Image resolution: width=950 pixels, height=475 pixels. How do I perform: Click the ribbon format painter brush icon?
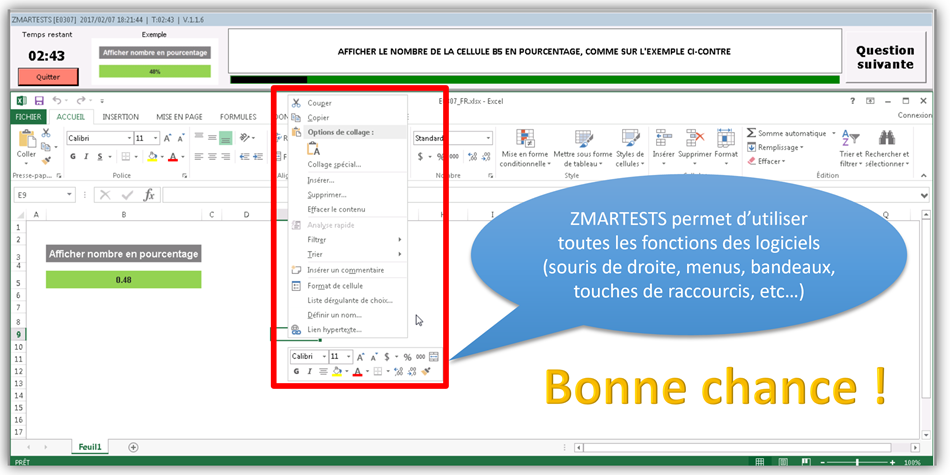(x=46, y=161)
